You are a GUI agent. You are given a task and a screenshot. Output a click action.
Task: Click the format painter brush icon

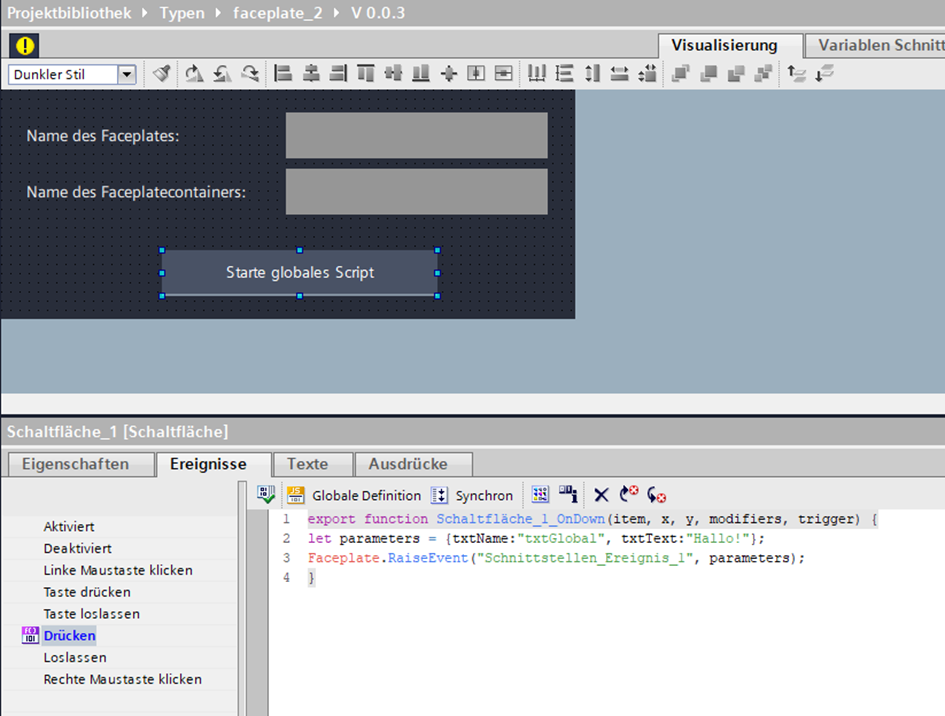162,74
